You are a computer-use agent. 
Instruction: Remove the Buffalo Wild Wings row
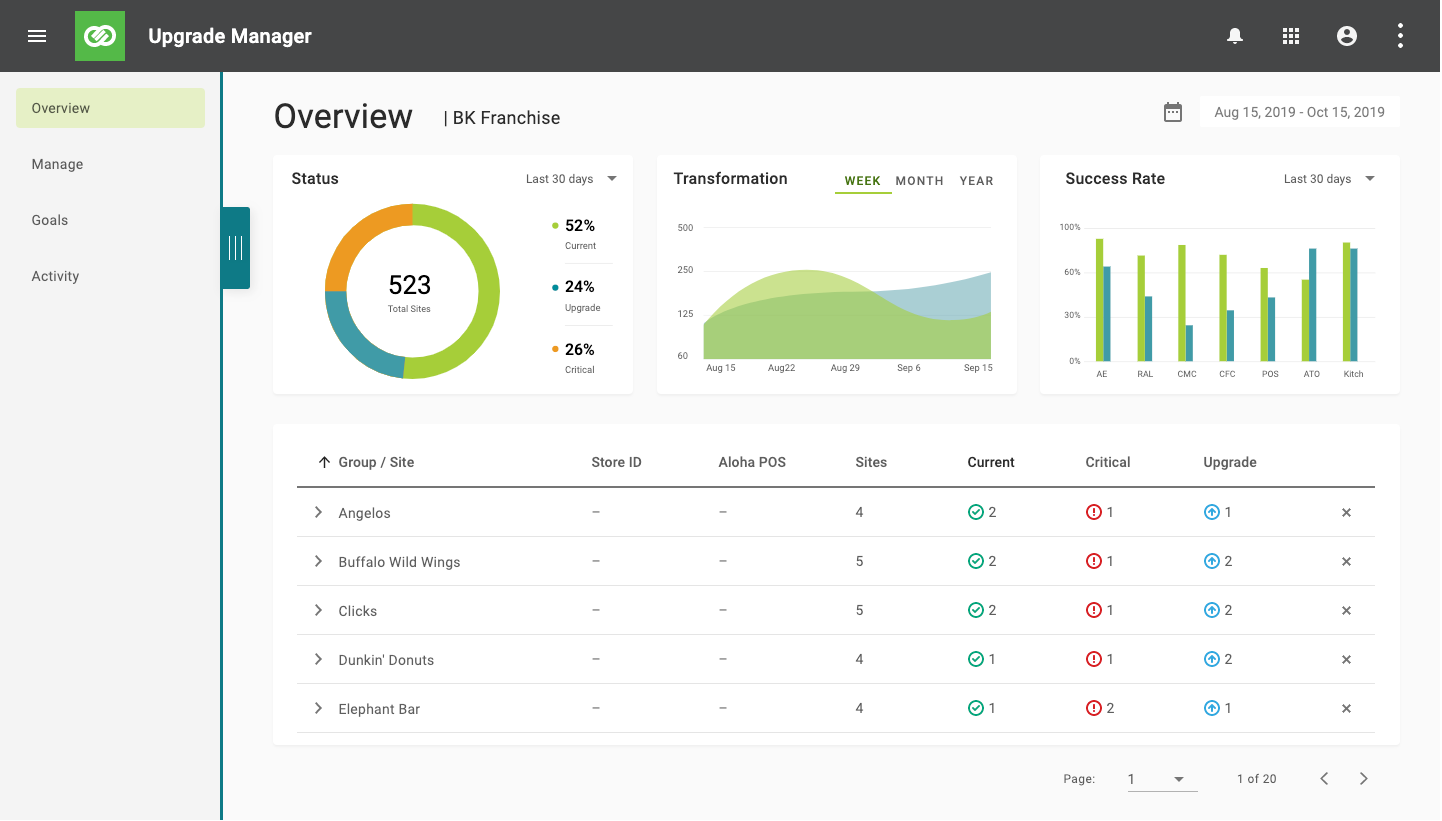[x=1346, y=562]
